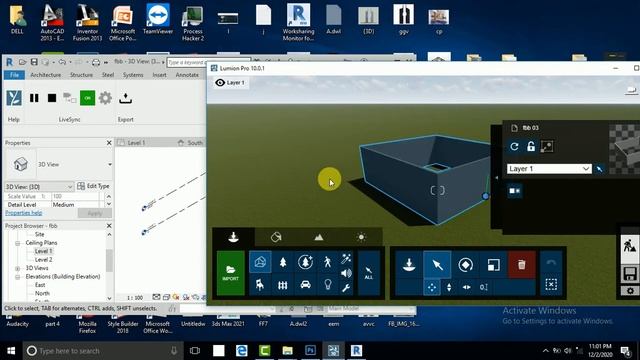Viewport: 640px width, 360px height.
Task: Activate the Select arrow tool
Action: point(437,265)
